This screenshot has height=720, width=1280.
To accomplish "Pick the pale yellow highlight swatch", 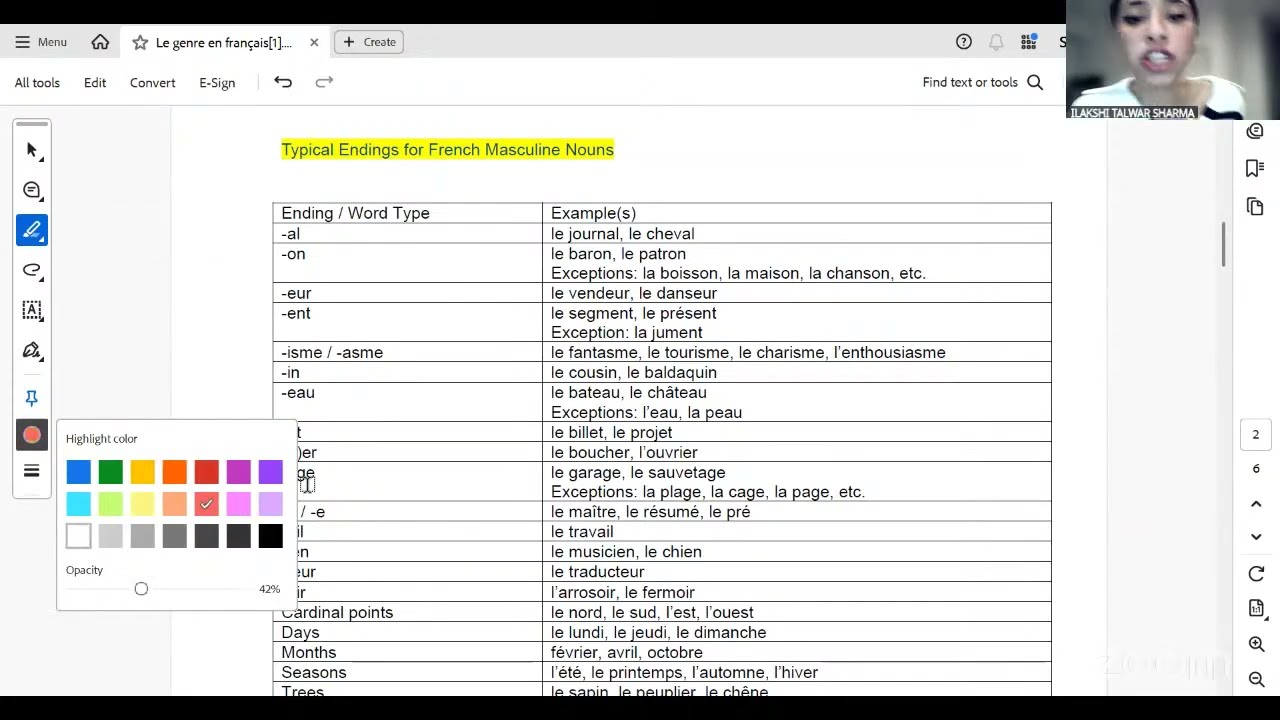I will coord(143,504).
